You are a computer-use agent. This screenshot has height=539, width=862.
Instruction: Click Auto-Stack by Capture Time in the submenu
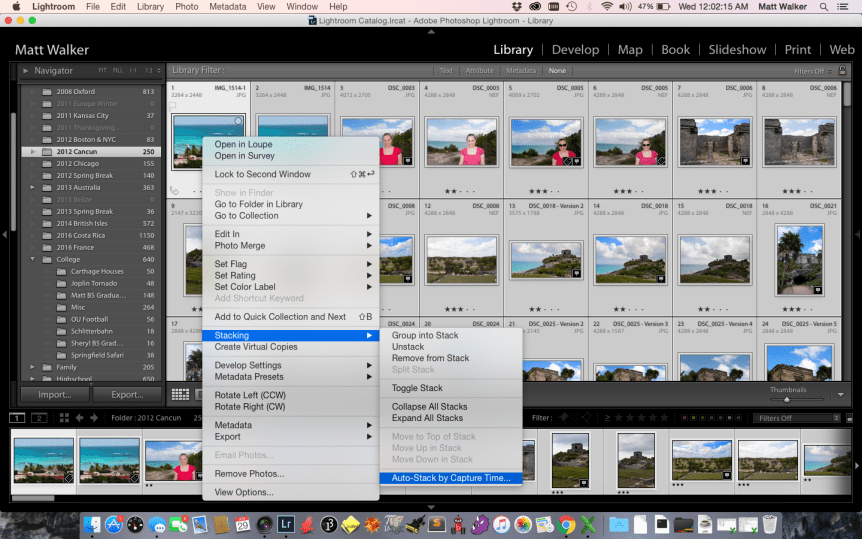point(450,478)
